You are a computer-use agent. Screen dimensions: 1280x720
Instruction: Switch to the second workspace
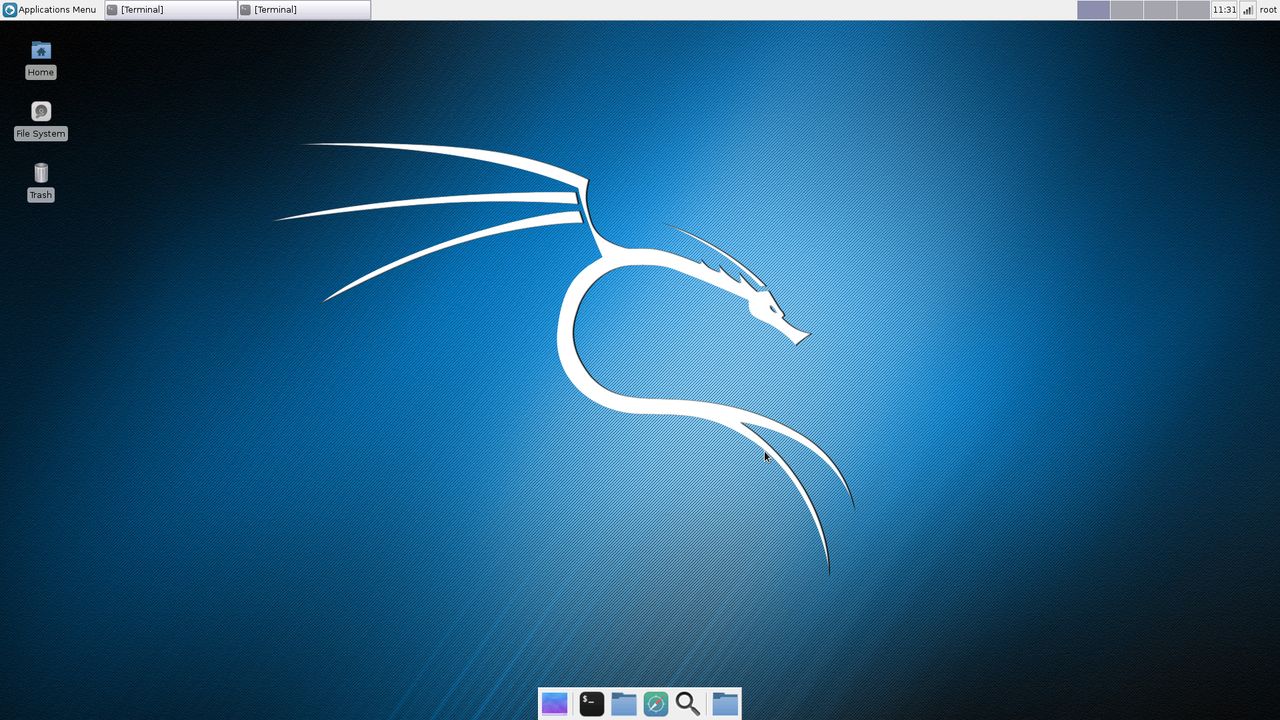(x=1126, y=10)
